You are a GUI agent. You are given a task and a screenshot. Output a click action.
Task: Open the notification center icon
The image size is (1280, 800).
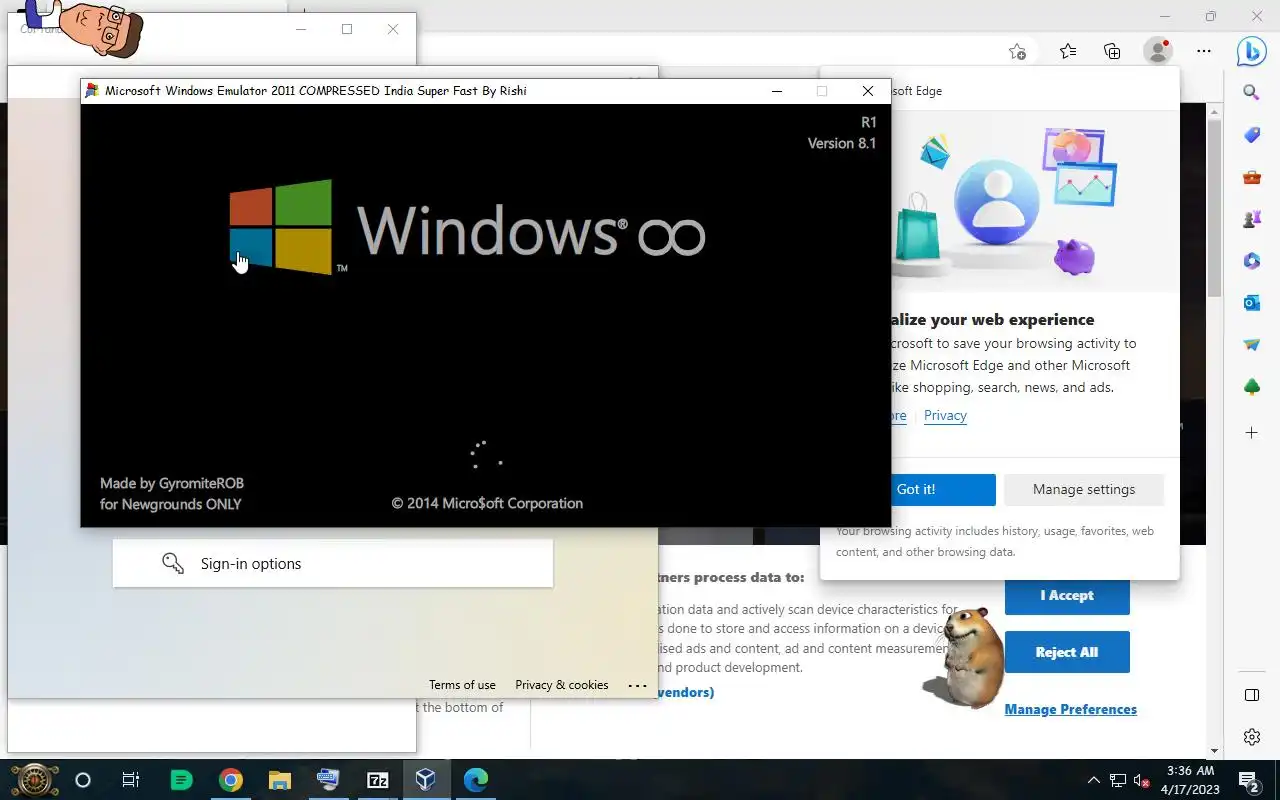click(x=1248, y=780)
